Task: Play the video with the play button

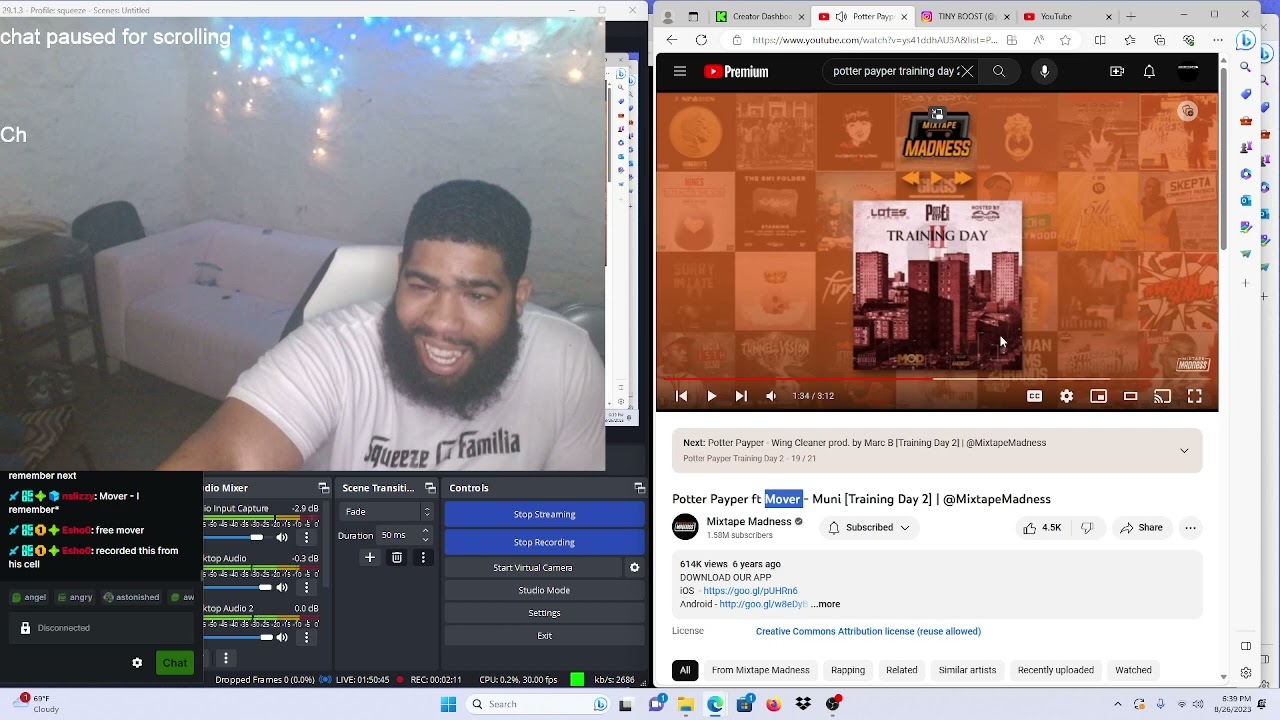Action: [x=711, y=396]
